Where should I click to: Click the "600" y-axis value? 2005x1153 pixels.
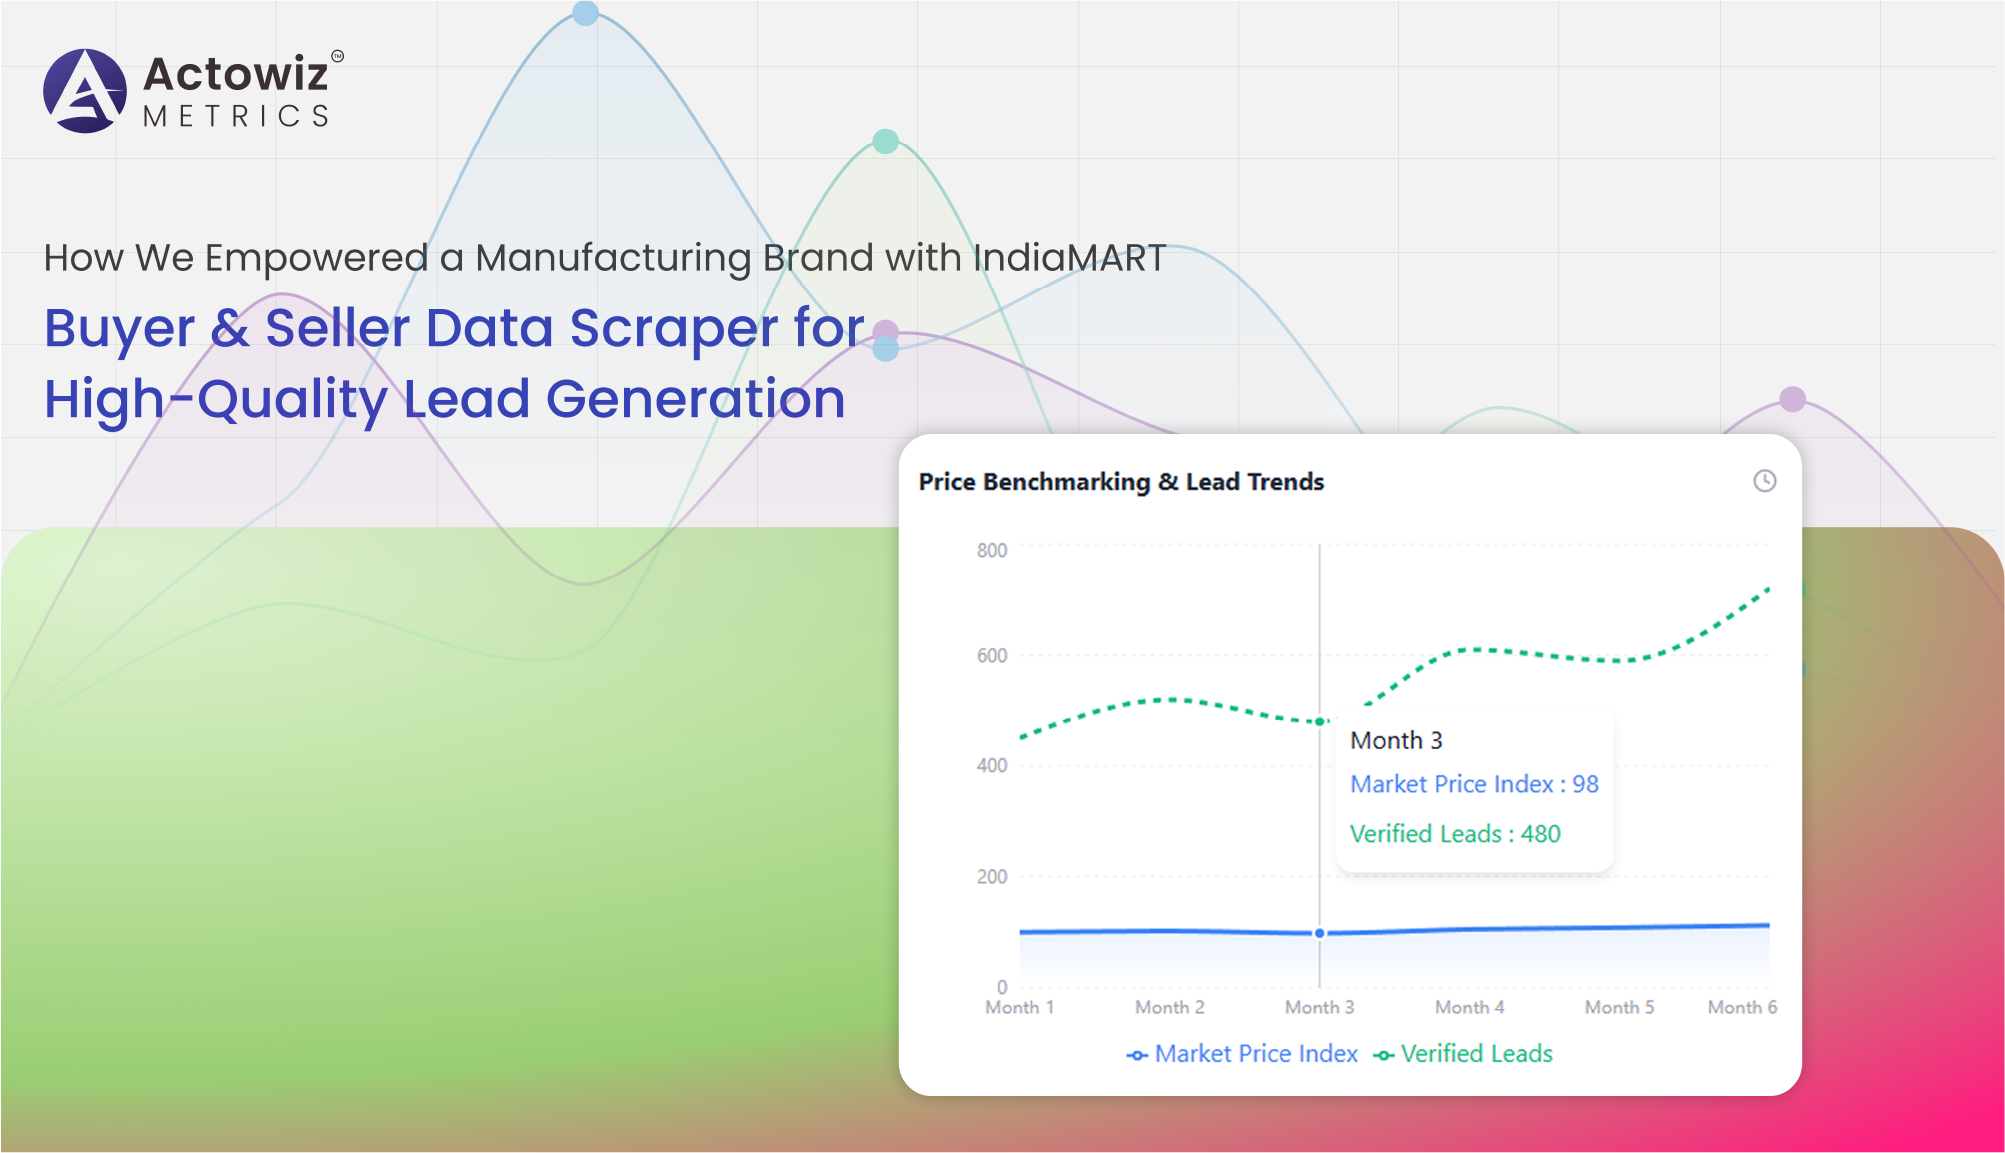click(992, 656)
